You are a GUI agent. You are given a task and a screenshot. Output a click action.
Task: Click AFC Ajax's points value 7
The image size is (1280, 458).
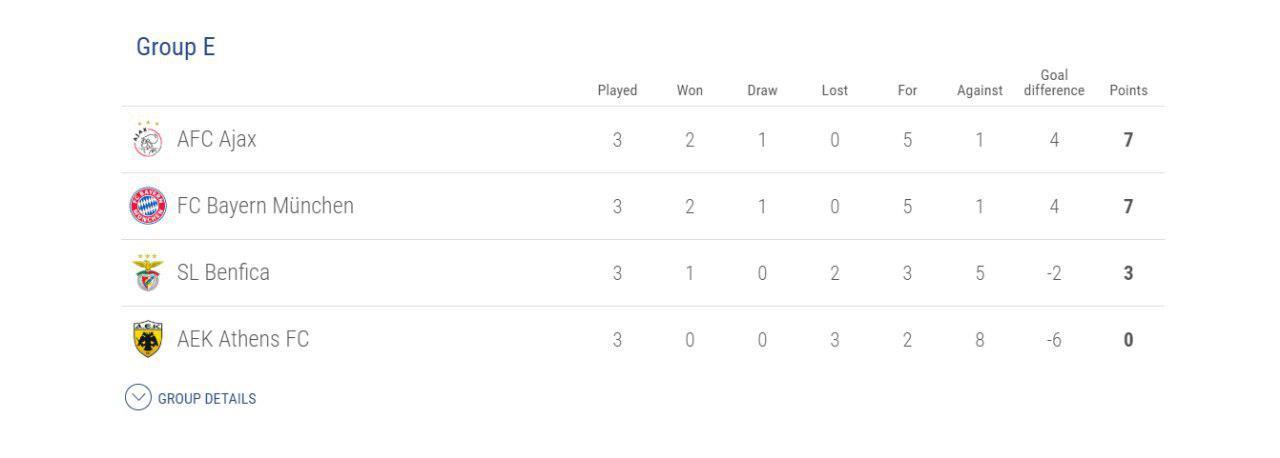pos(1128,140)
